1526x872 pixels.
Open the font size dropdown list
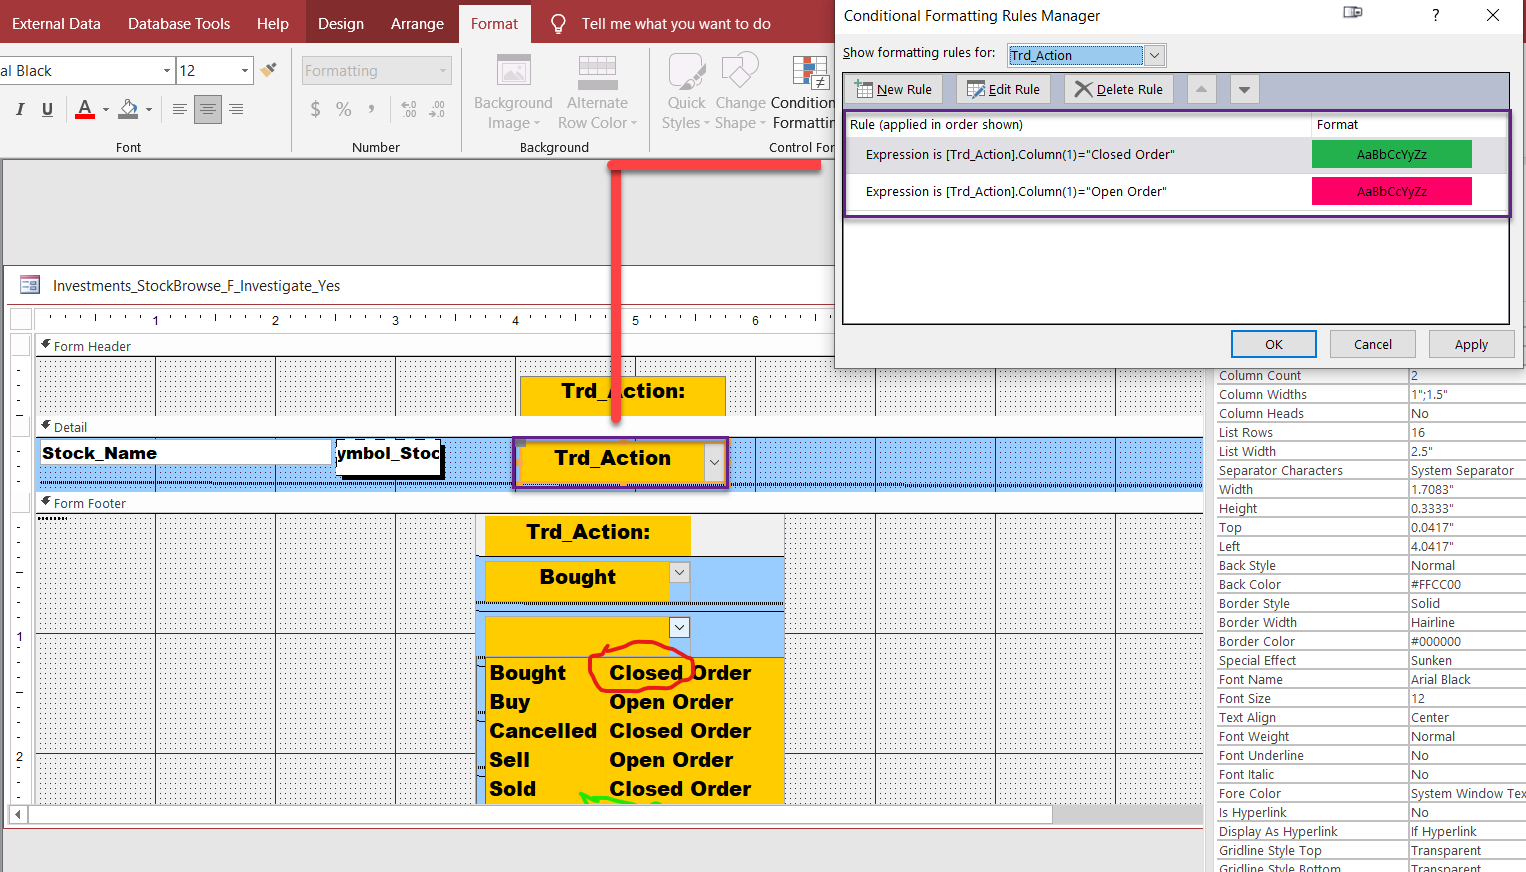coord(245,70)
